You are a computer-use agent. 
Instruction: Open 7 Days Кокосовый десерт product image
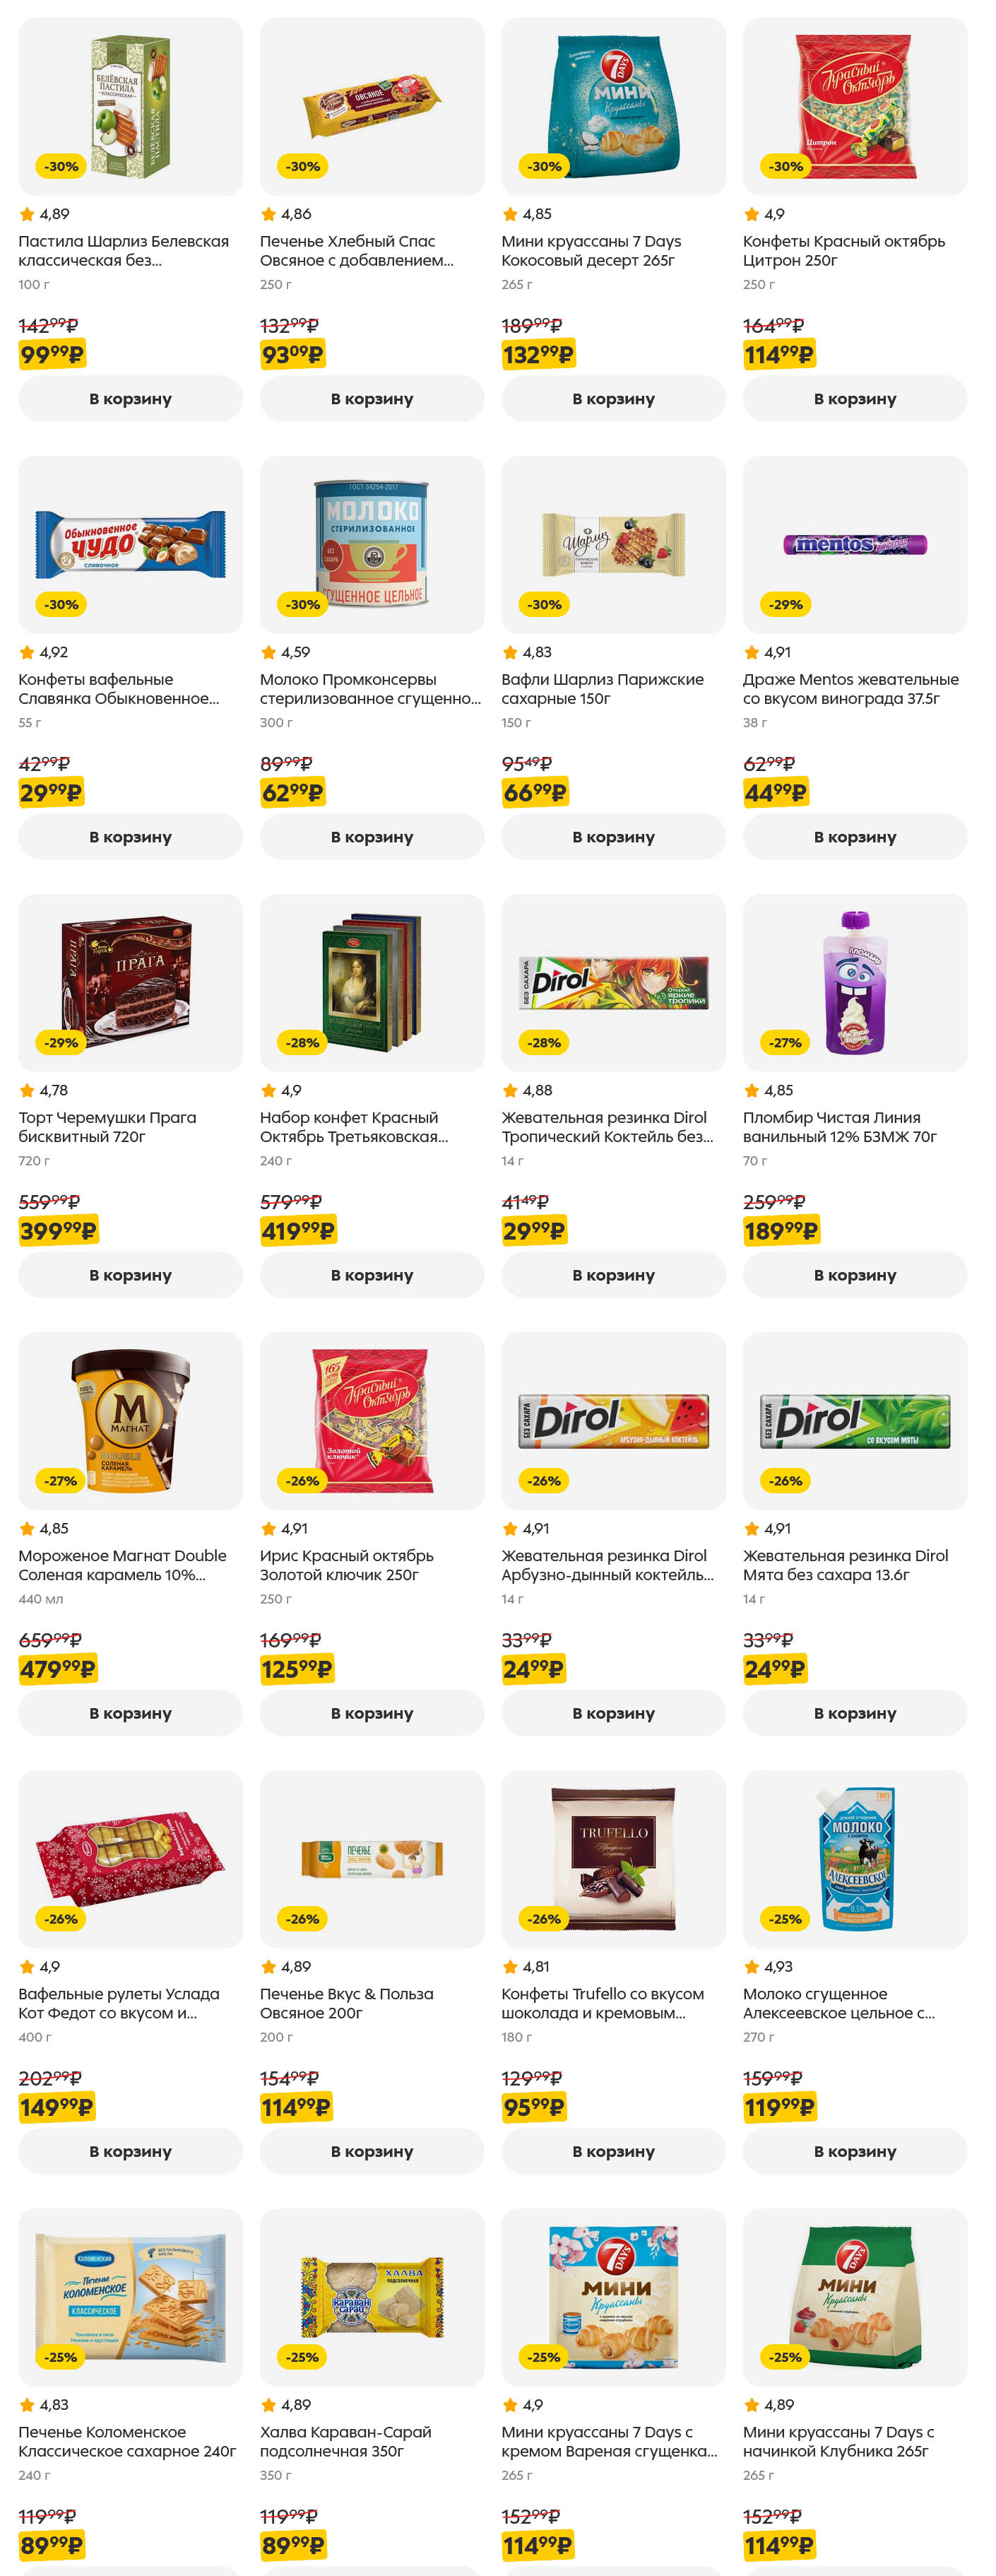[613, 106]
